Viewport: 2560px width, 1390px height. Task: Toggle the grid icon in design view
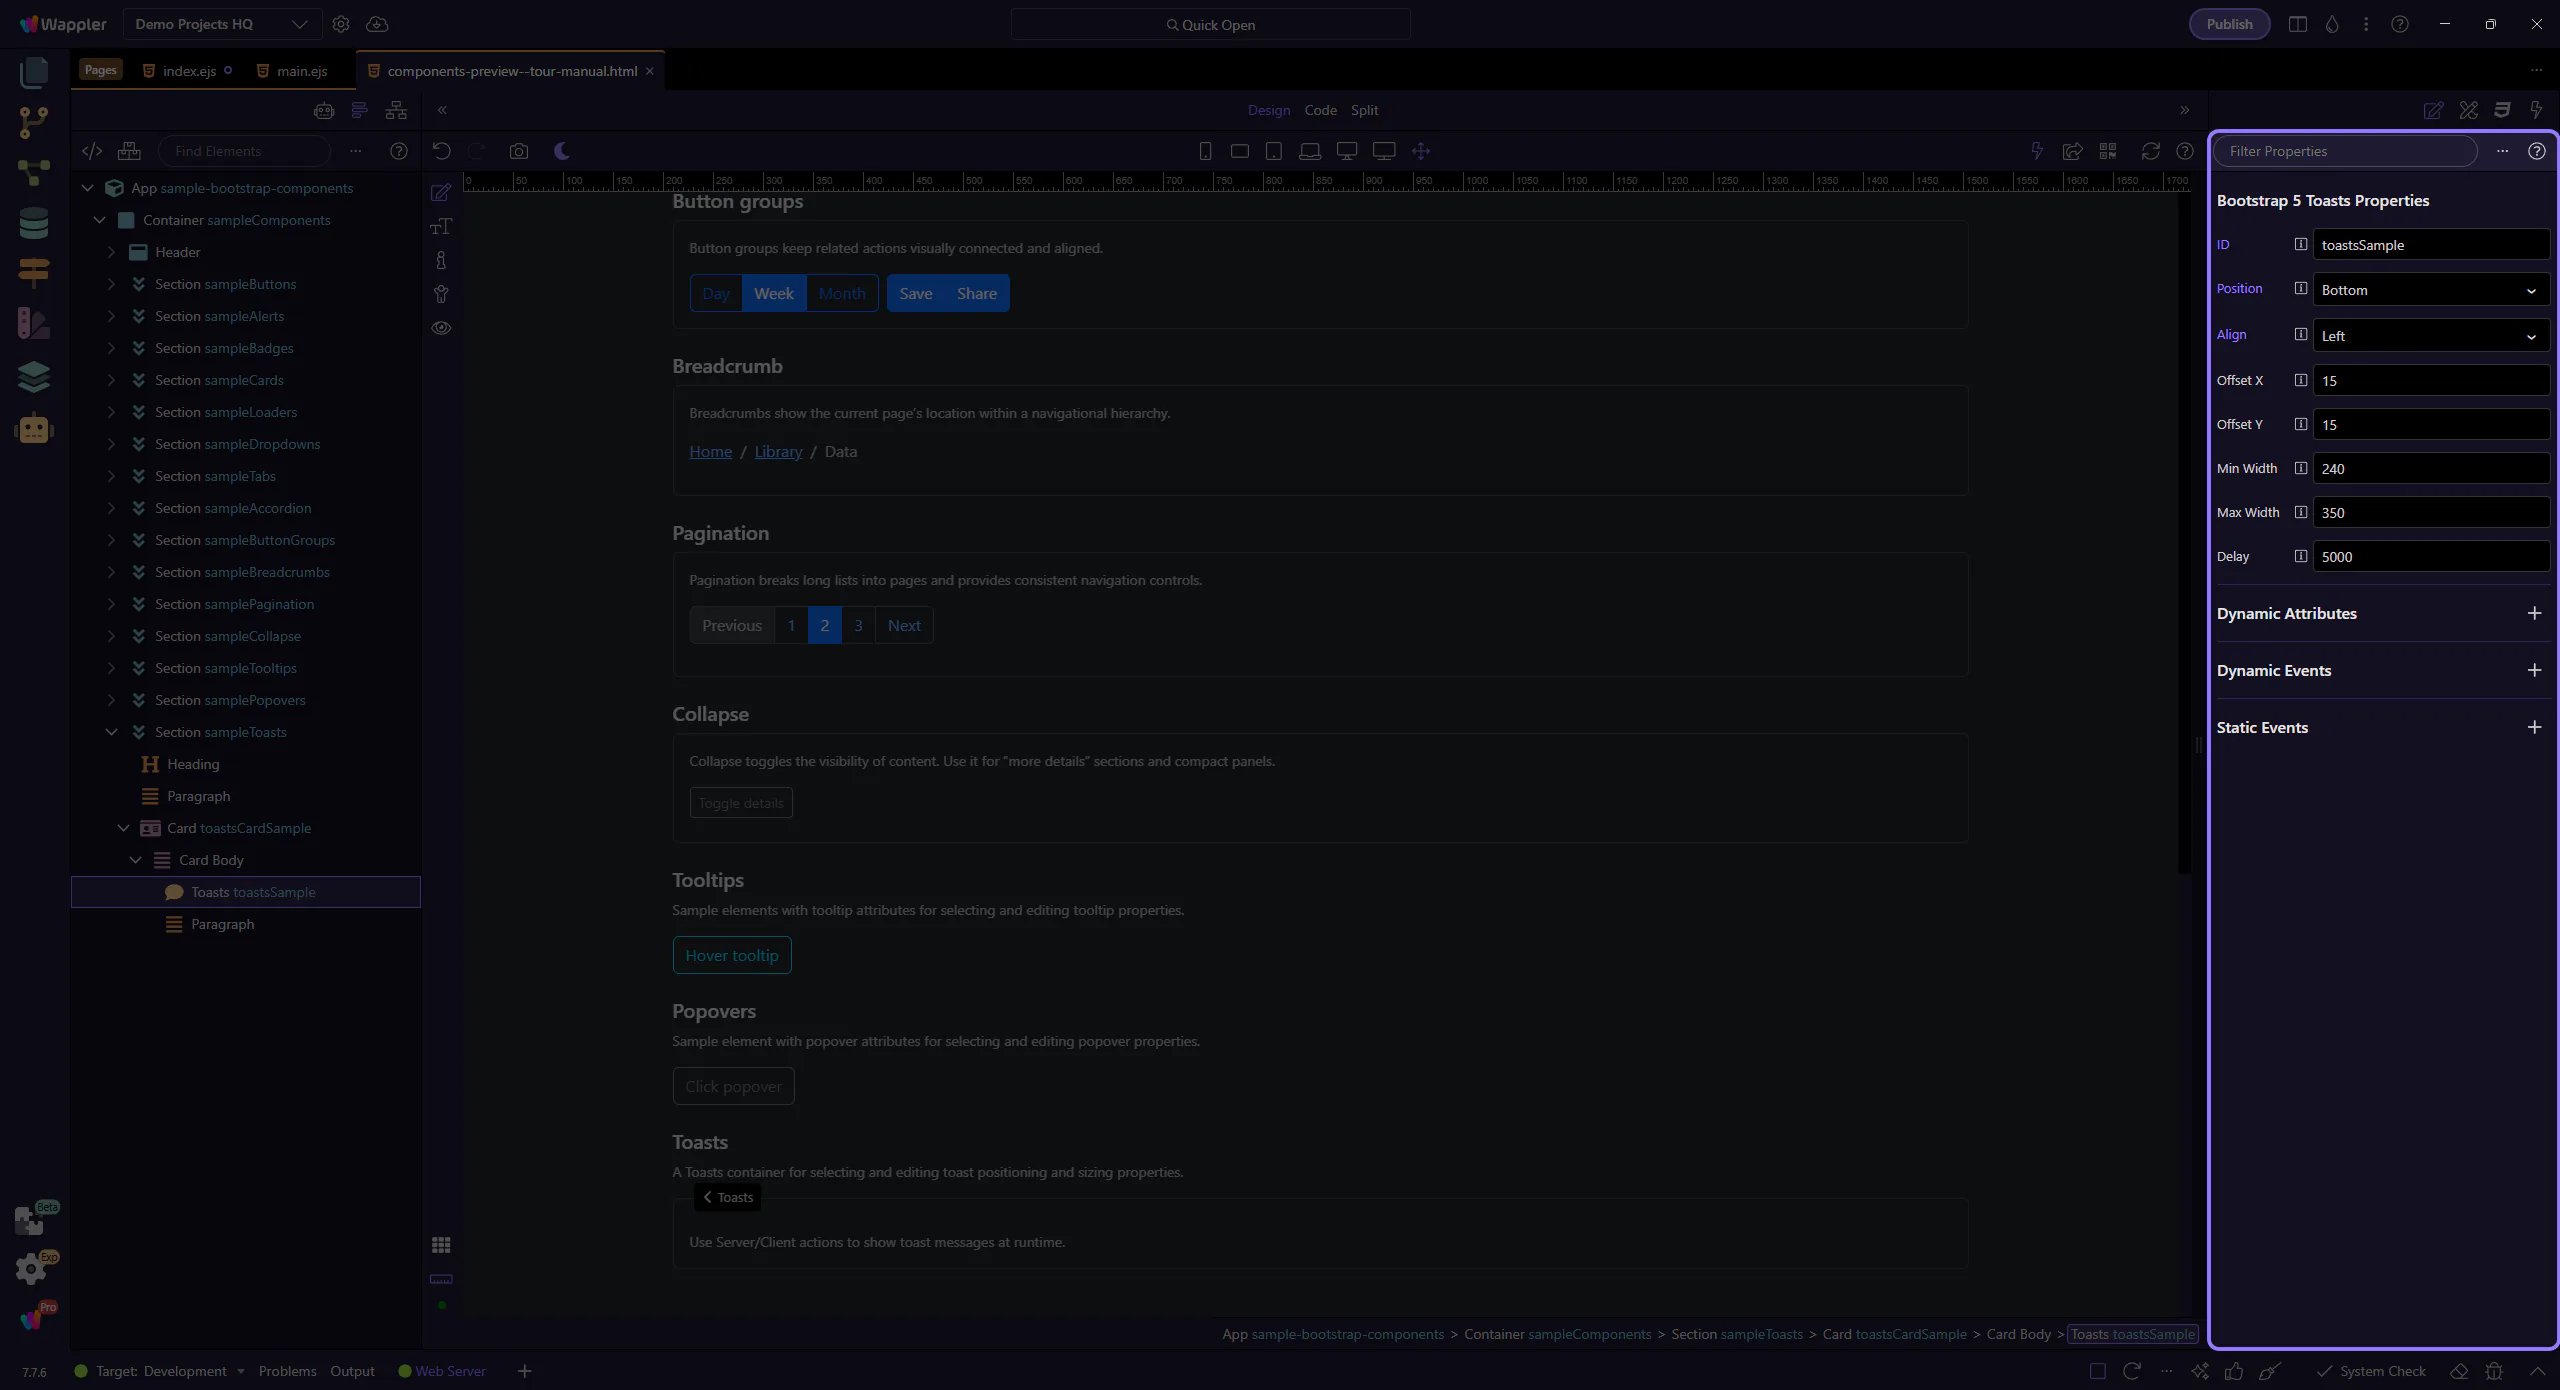[441, 1245]
